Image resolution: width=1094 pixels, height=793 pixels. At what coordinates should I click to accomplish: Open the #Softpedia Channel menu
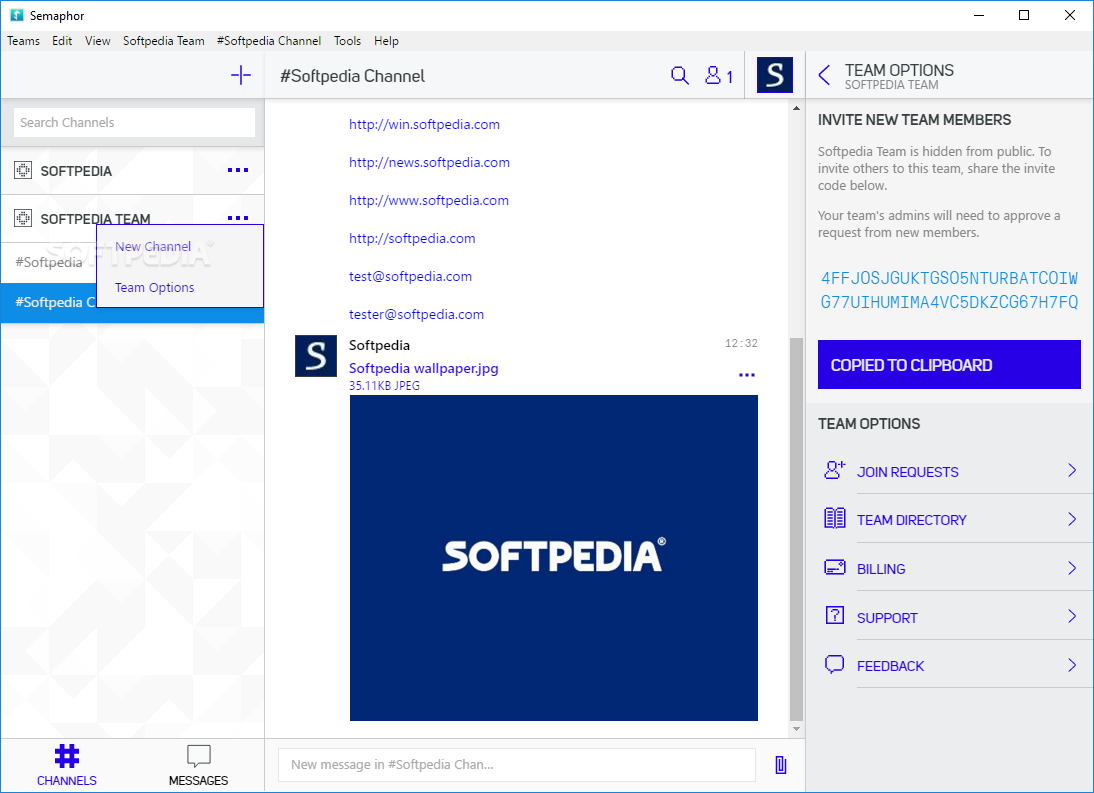(269, 40)
